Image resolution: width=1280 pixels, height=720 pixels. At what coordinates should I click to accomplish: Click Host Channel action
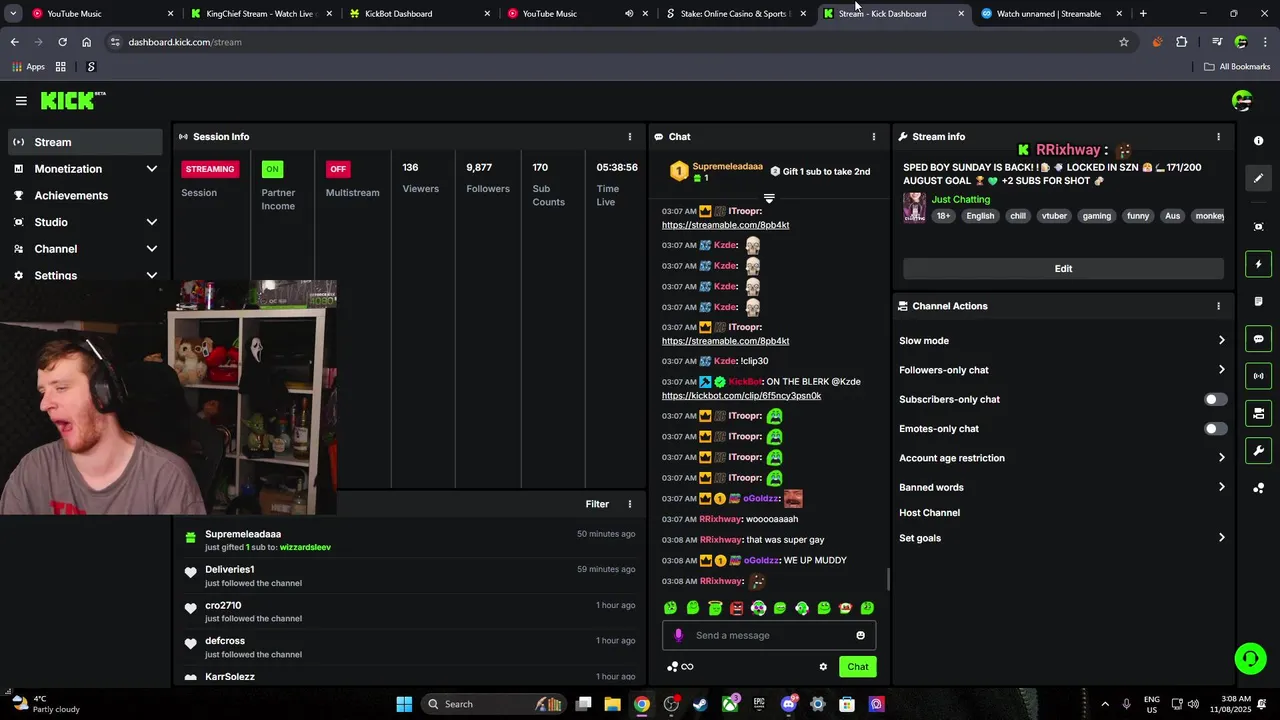(929, 513)
